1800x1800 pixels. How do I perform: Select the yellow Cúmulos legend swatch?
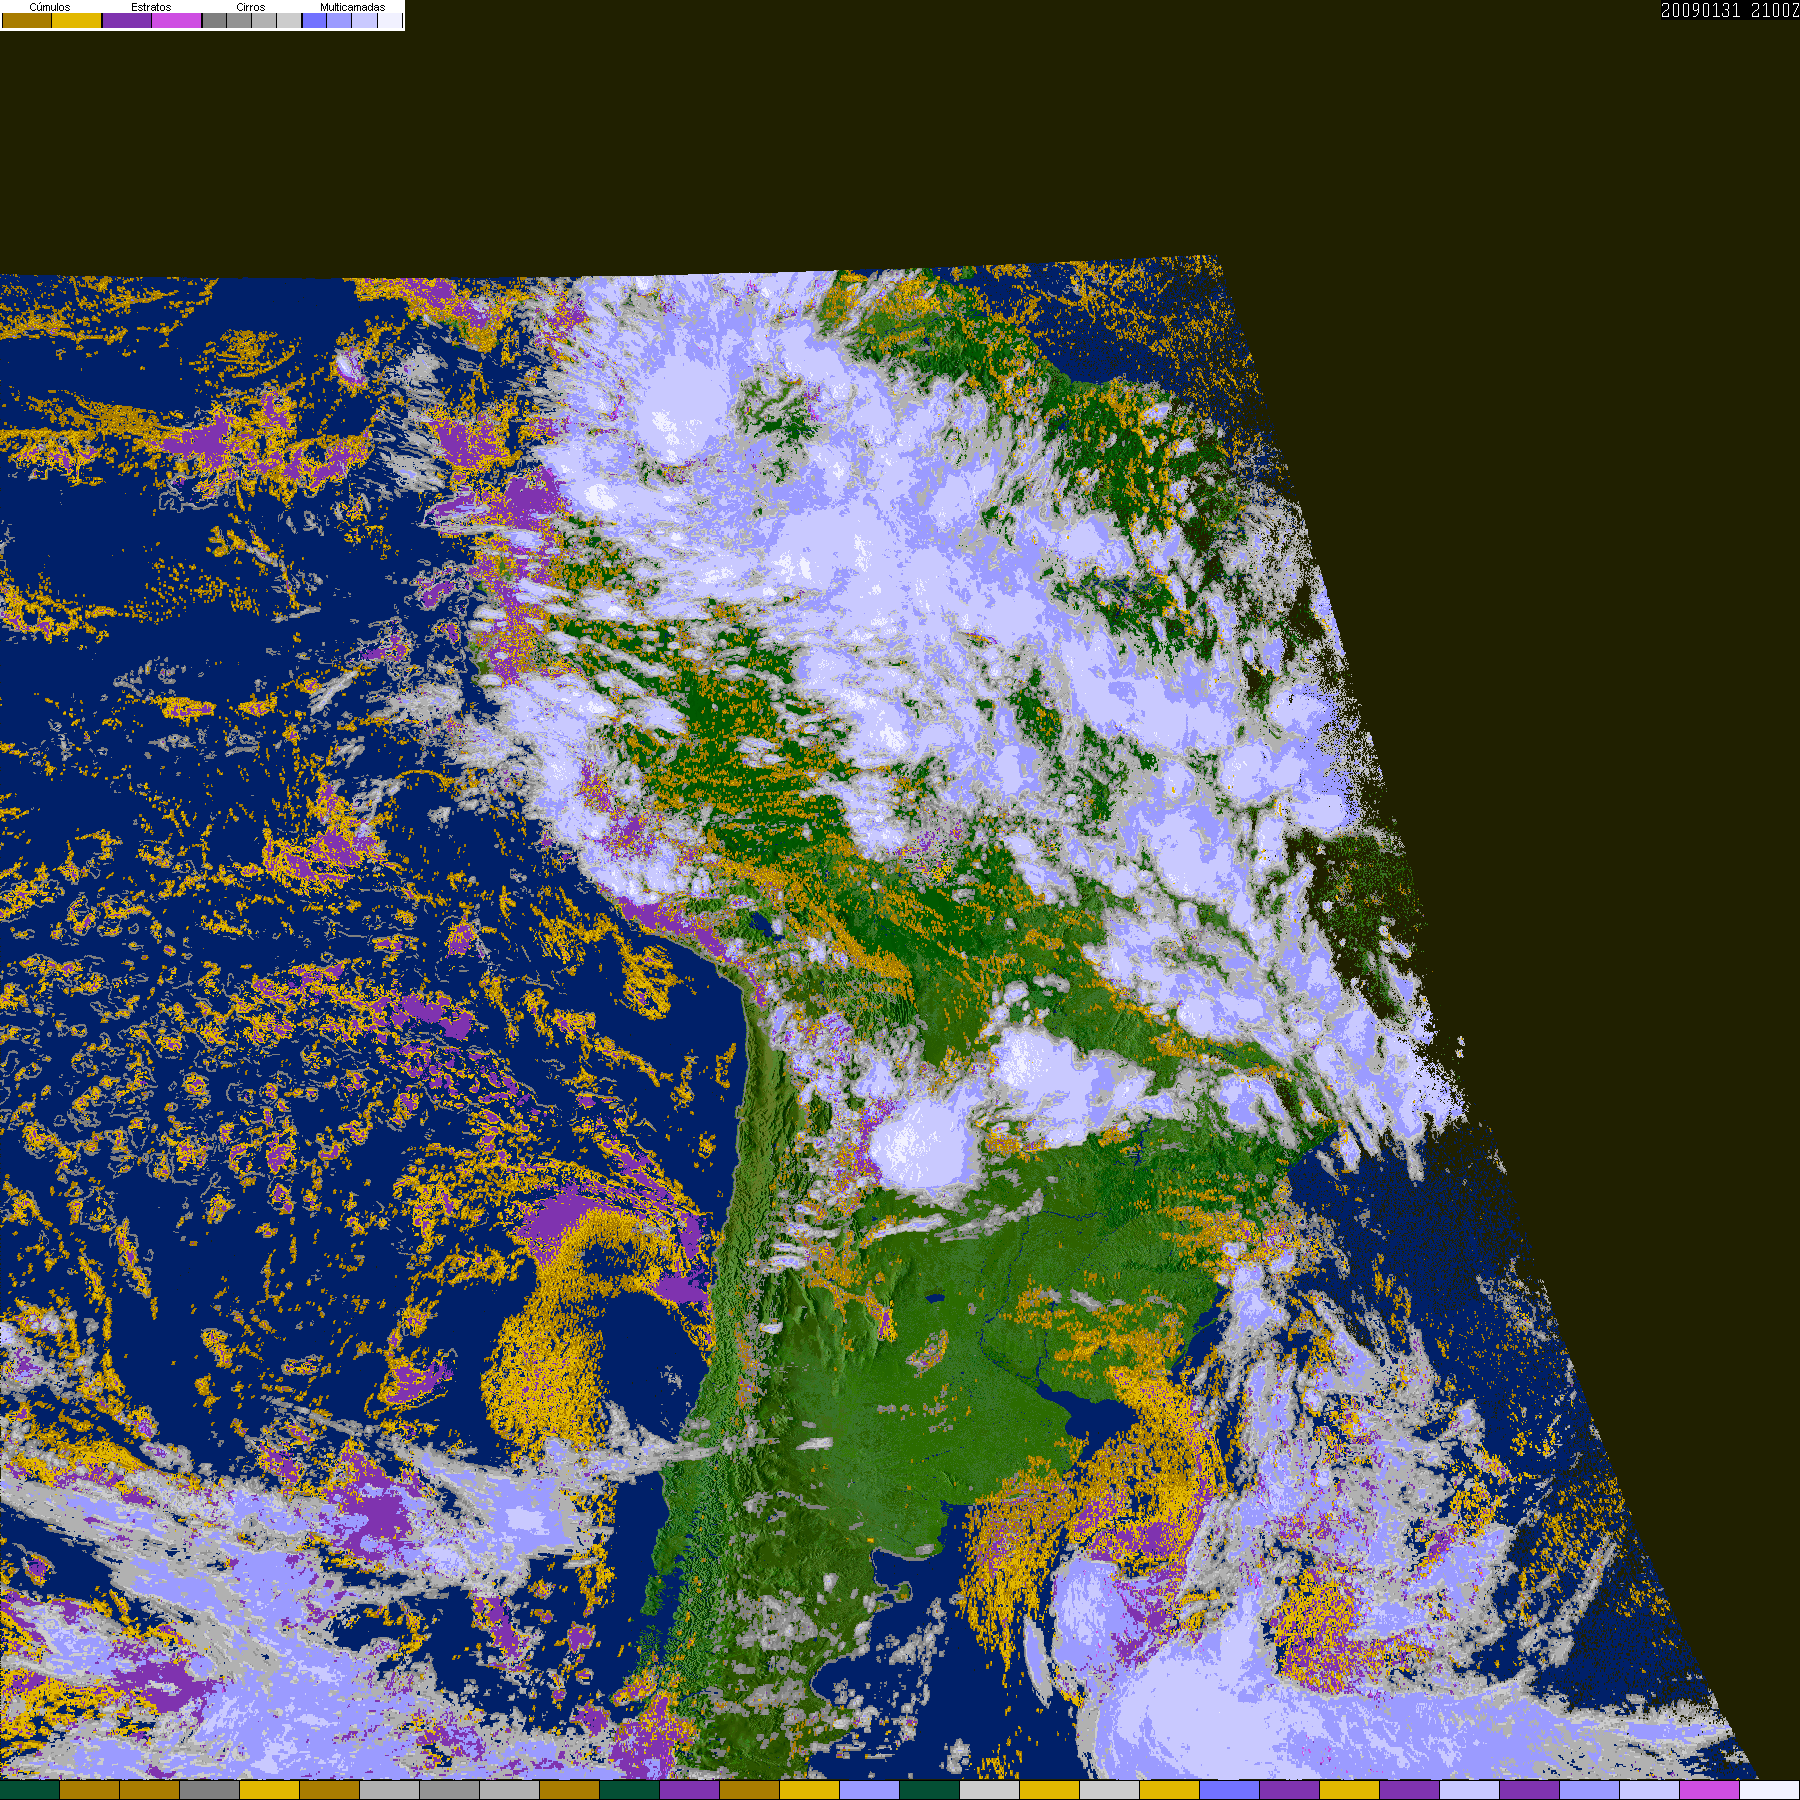tap(77, 20)
